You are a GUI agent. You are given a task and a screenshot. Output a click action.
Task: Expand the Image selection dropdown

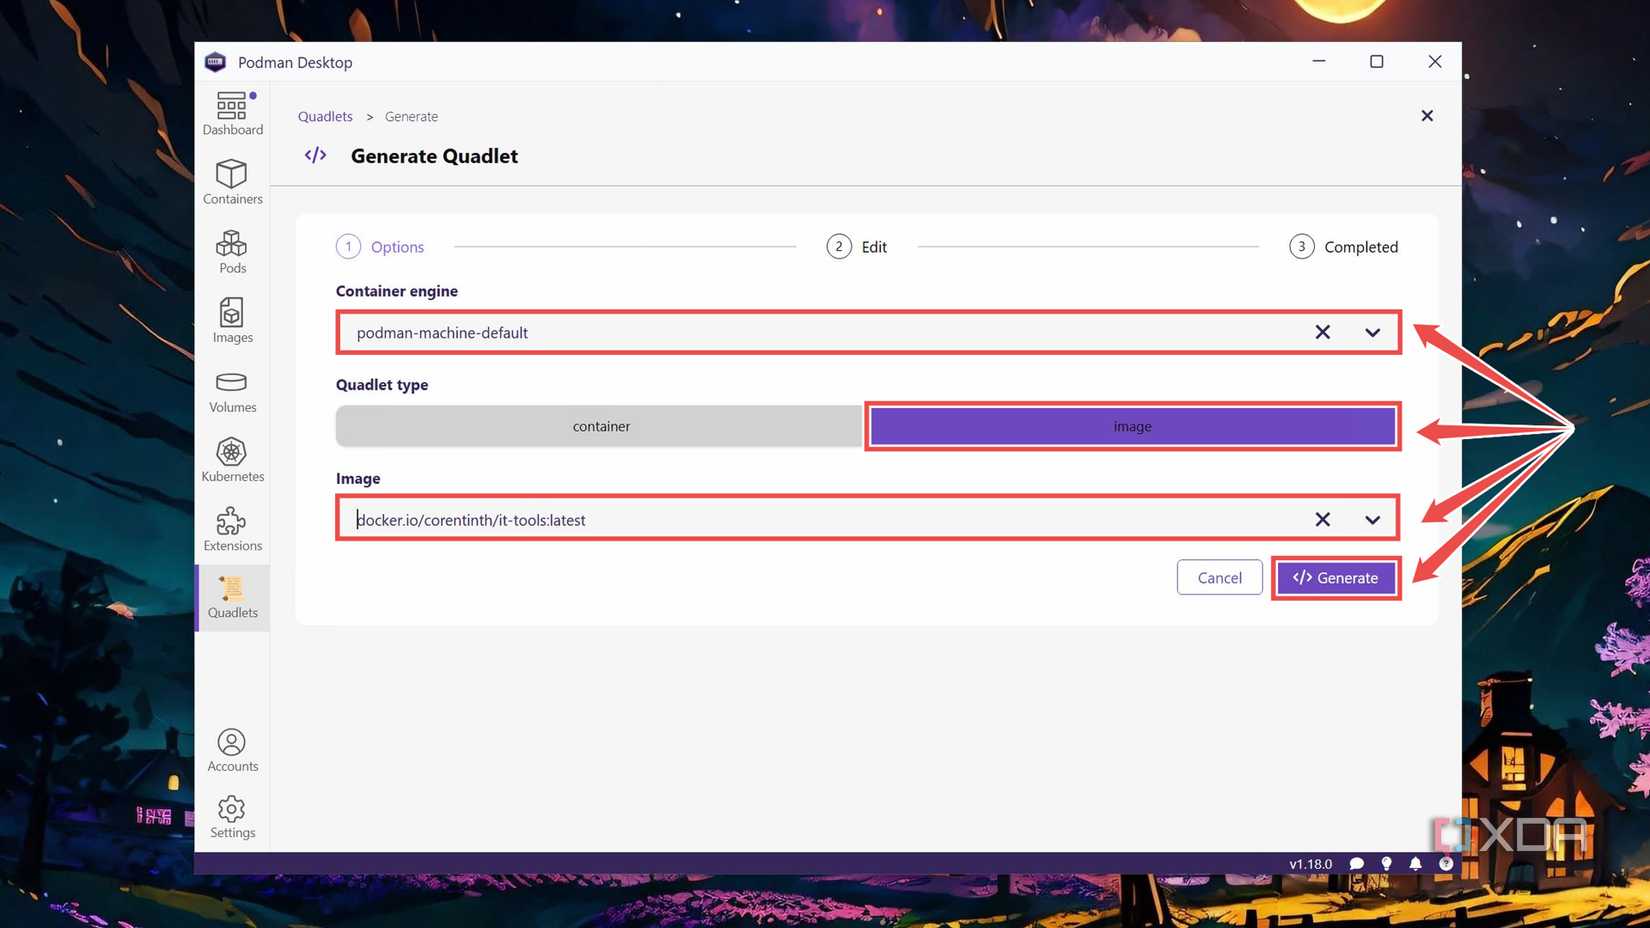(1371, 519)
